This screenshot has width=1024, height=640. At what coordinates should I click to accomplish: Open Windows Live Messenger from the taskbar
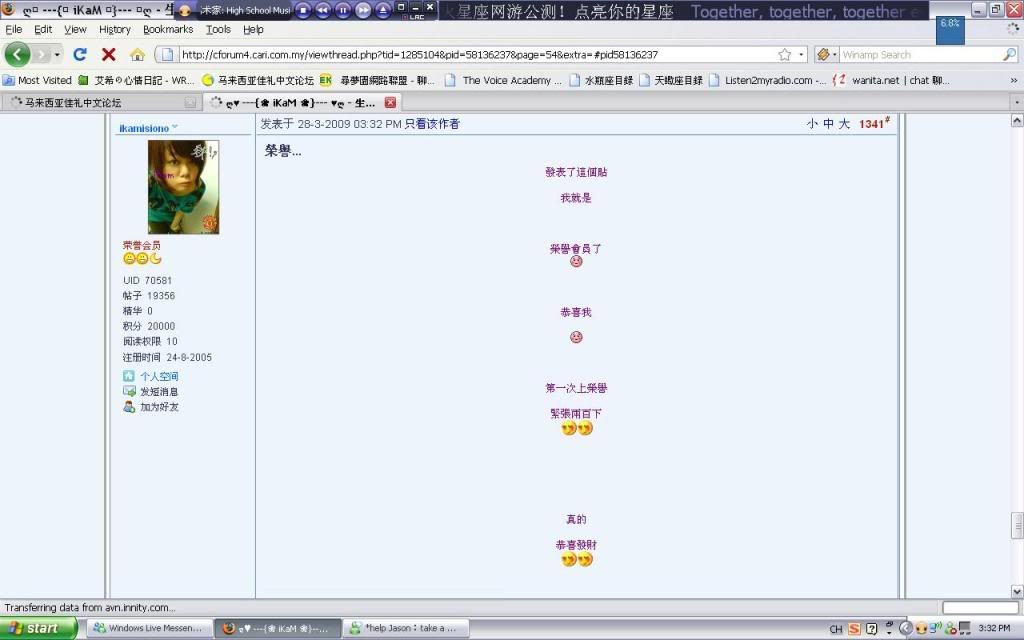point(148,628)
